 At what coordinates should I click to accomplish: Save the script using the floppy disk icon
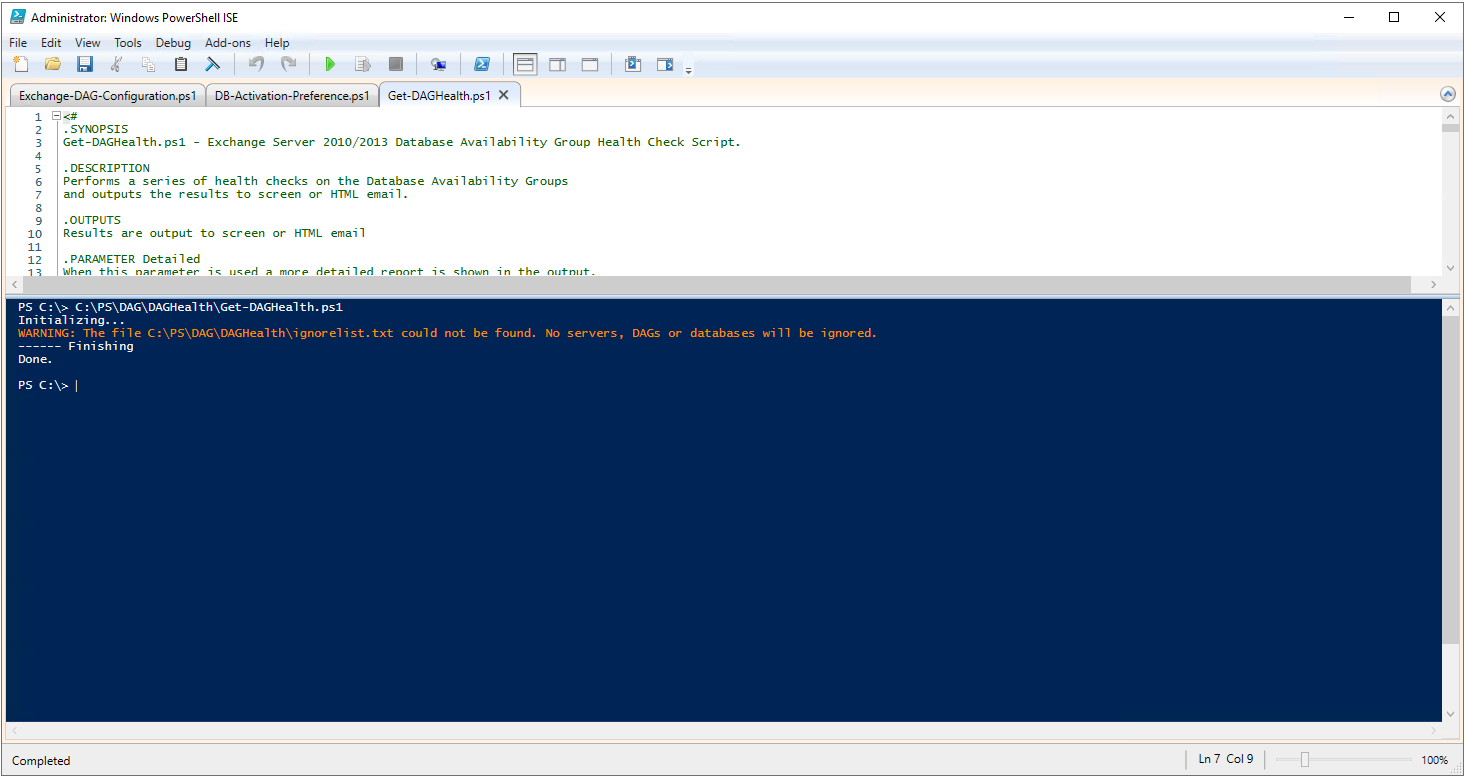85,64
